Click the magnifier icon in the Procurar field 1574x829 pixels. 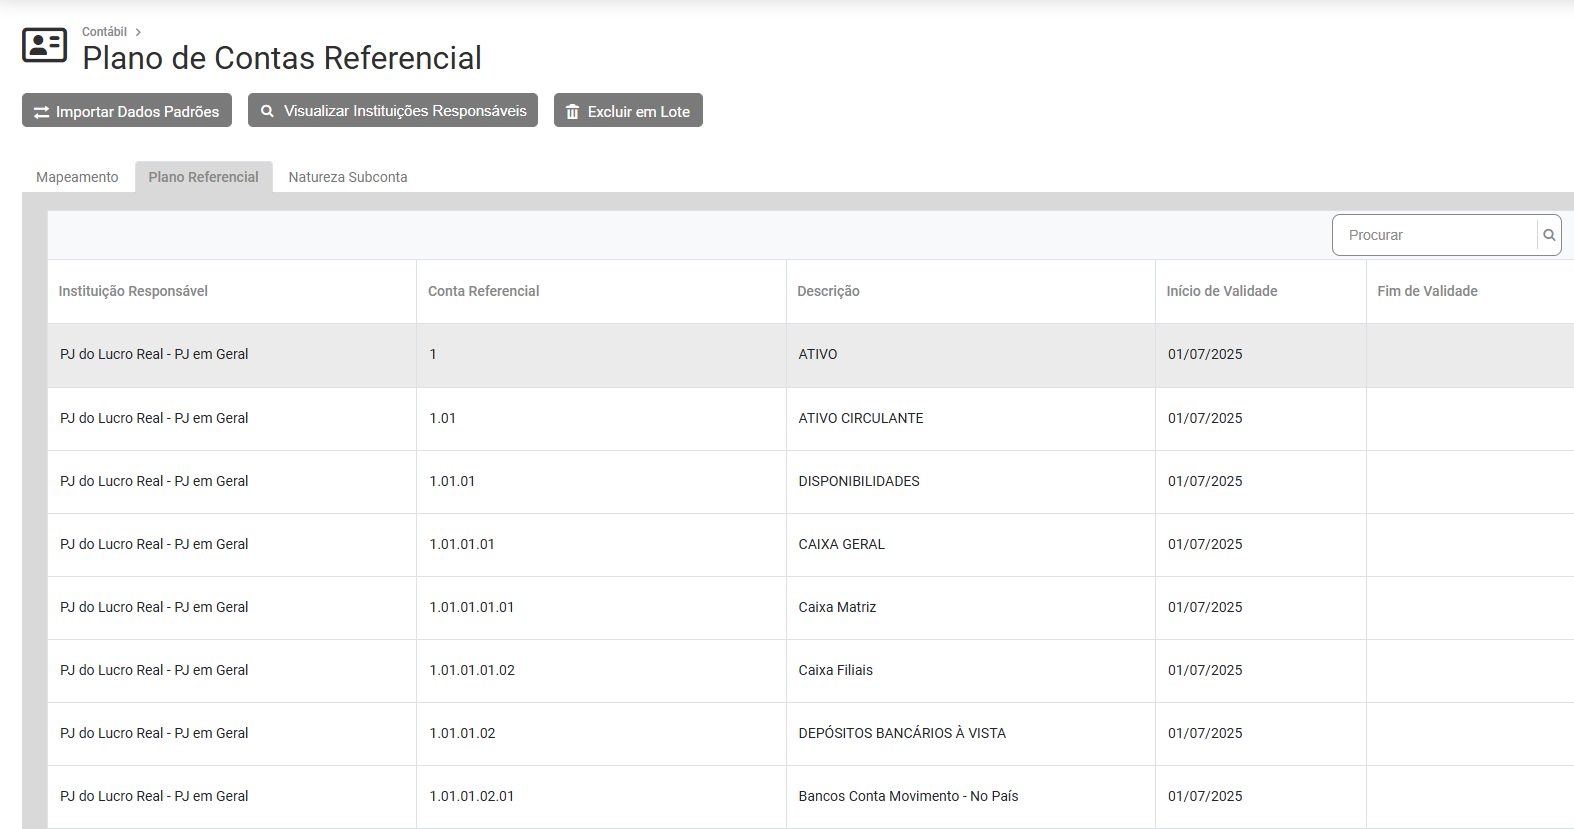point(1549,235)
